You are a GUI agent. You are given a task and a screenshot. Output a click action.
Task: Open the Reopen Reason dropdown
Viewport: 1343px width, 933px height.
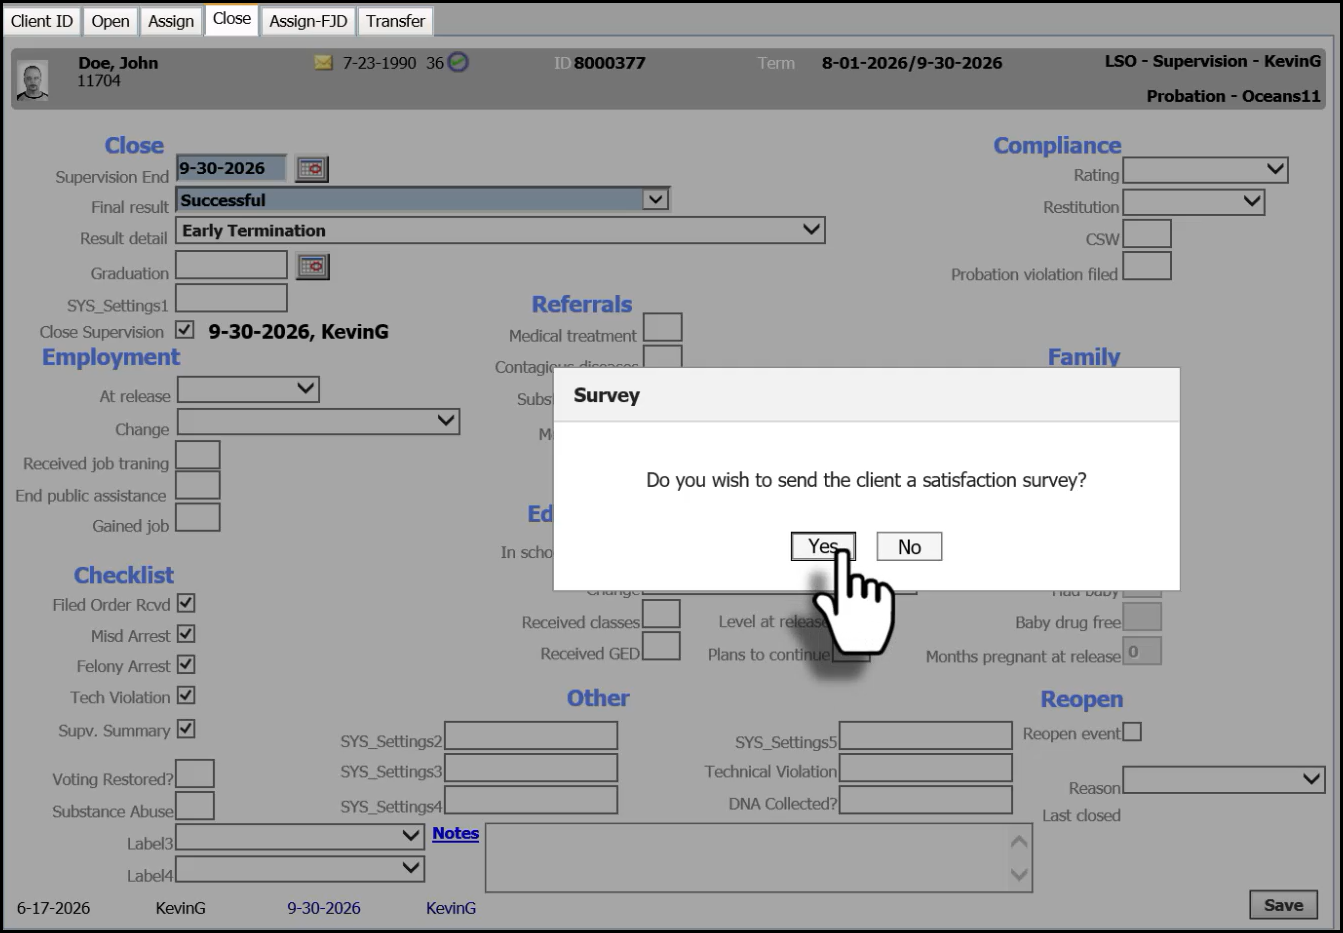pos(1224,779)
